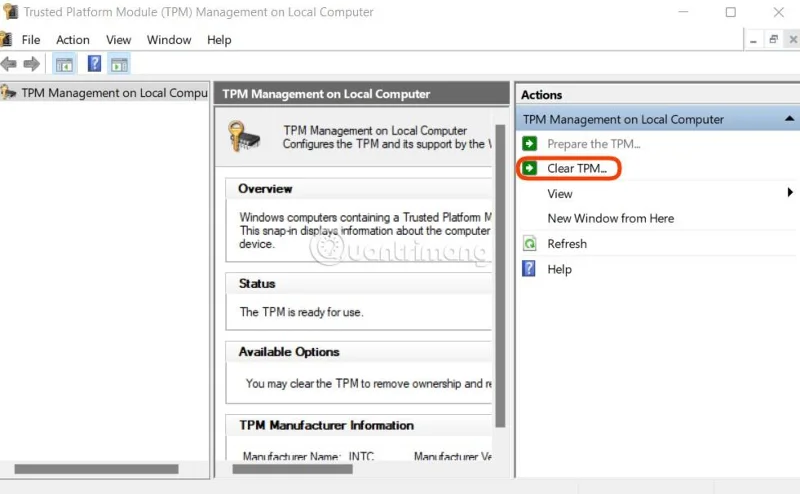Open the blue question mark Help toolbar icon
Image resolution: width=800 pixels, height=494 pixels.
click(94, 64)
